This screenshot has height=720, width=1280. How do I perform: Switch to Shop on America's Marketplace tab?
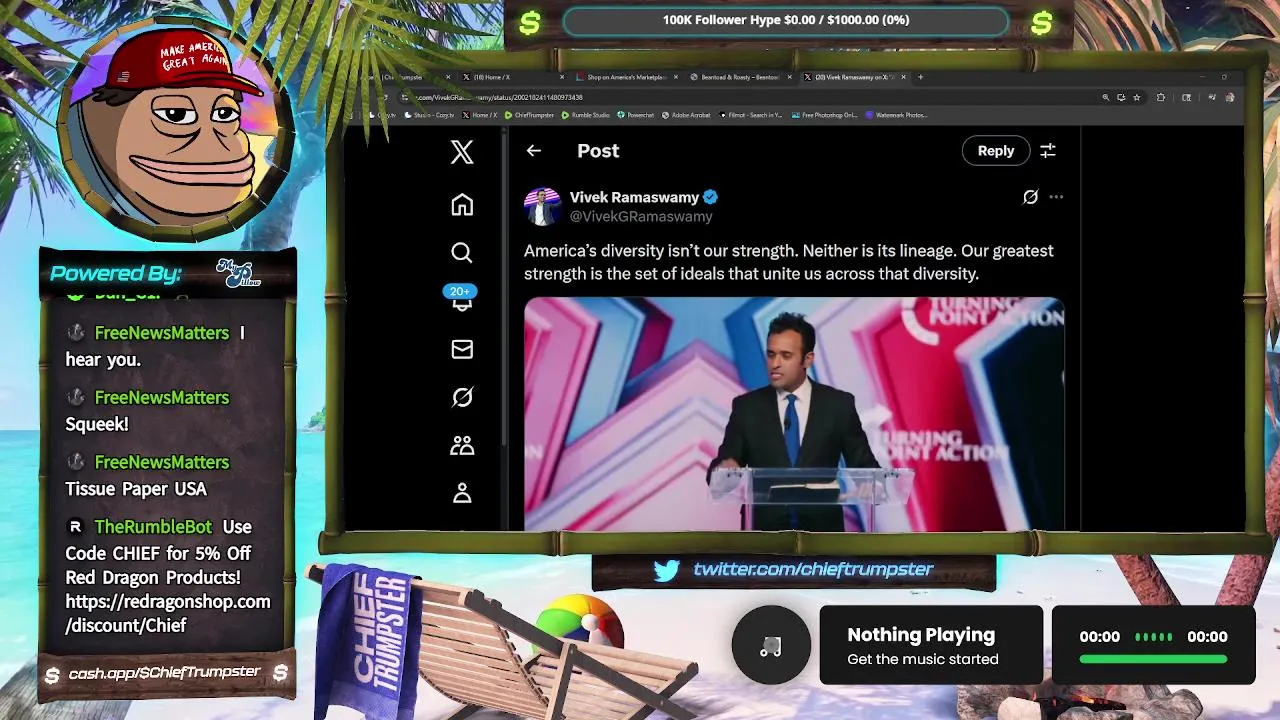(x=628, y=77)
